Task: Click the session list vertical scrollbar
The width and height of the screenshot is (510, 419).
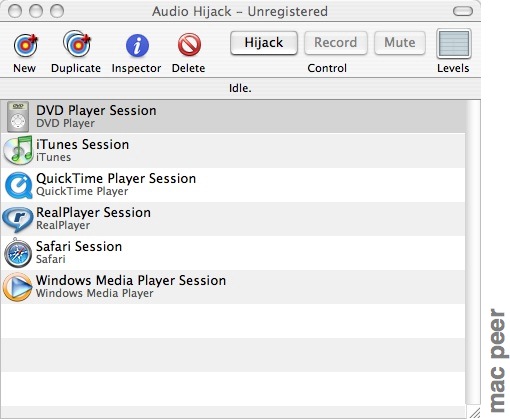Action: coord(473,253)
